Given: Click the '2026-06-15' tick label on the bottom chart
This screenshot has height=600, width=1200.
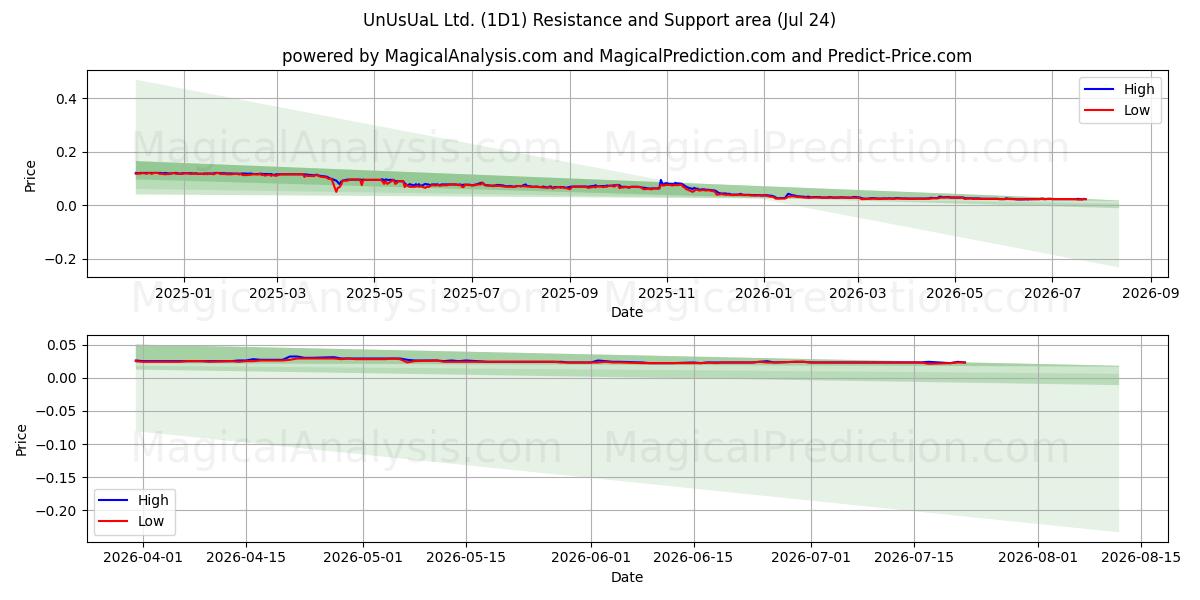Looking at the screenshot, I should point(695,558).
